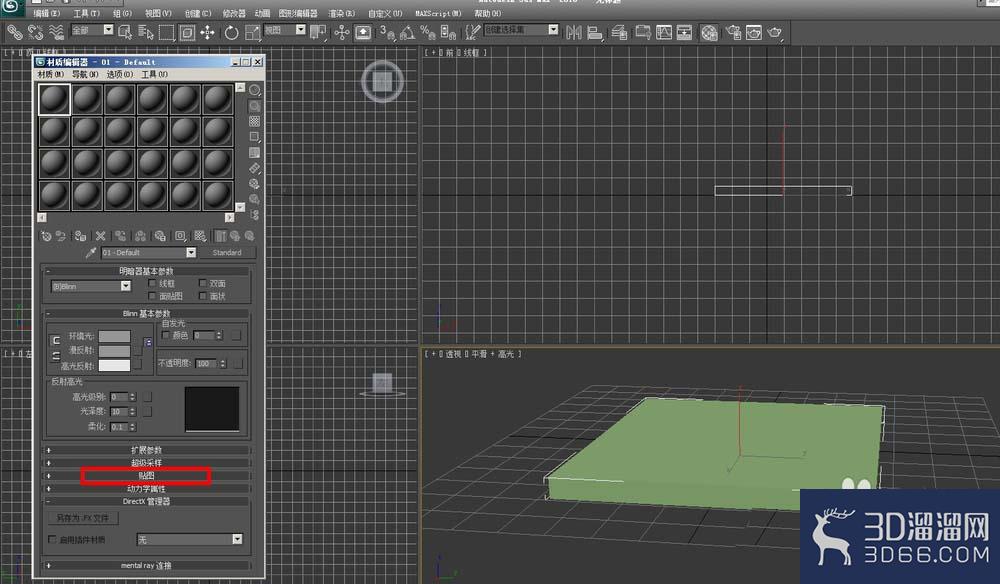The image size is (1000, 584).
Task: Expand the 贴图 (Maps) rollout
Action: [x=146, y=476]
